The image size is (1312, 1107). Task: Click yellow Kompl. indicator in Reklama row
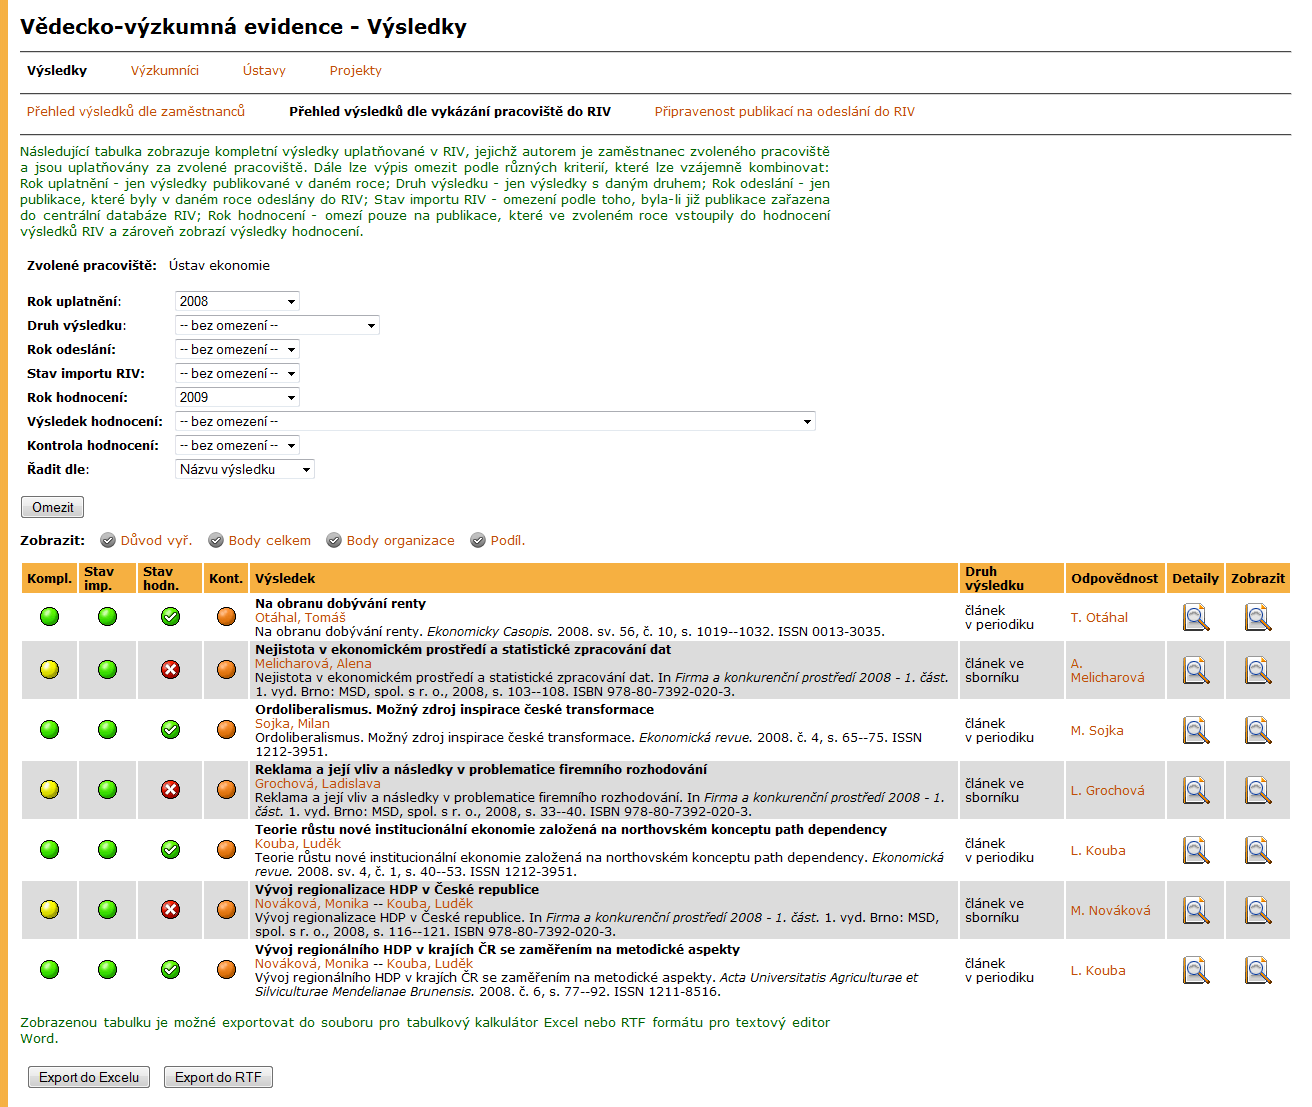(49, 789)
